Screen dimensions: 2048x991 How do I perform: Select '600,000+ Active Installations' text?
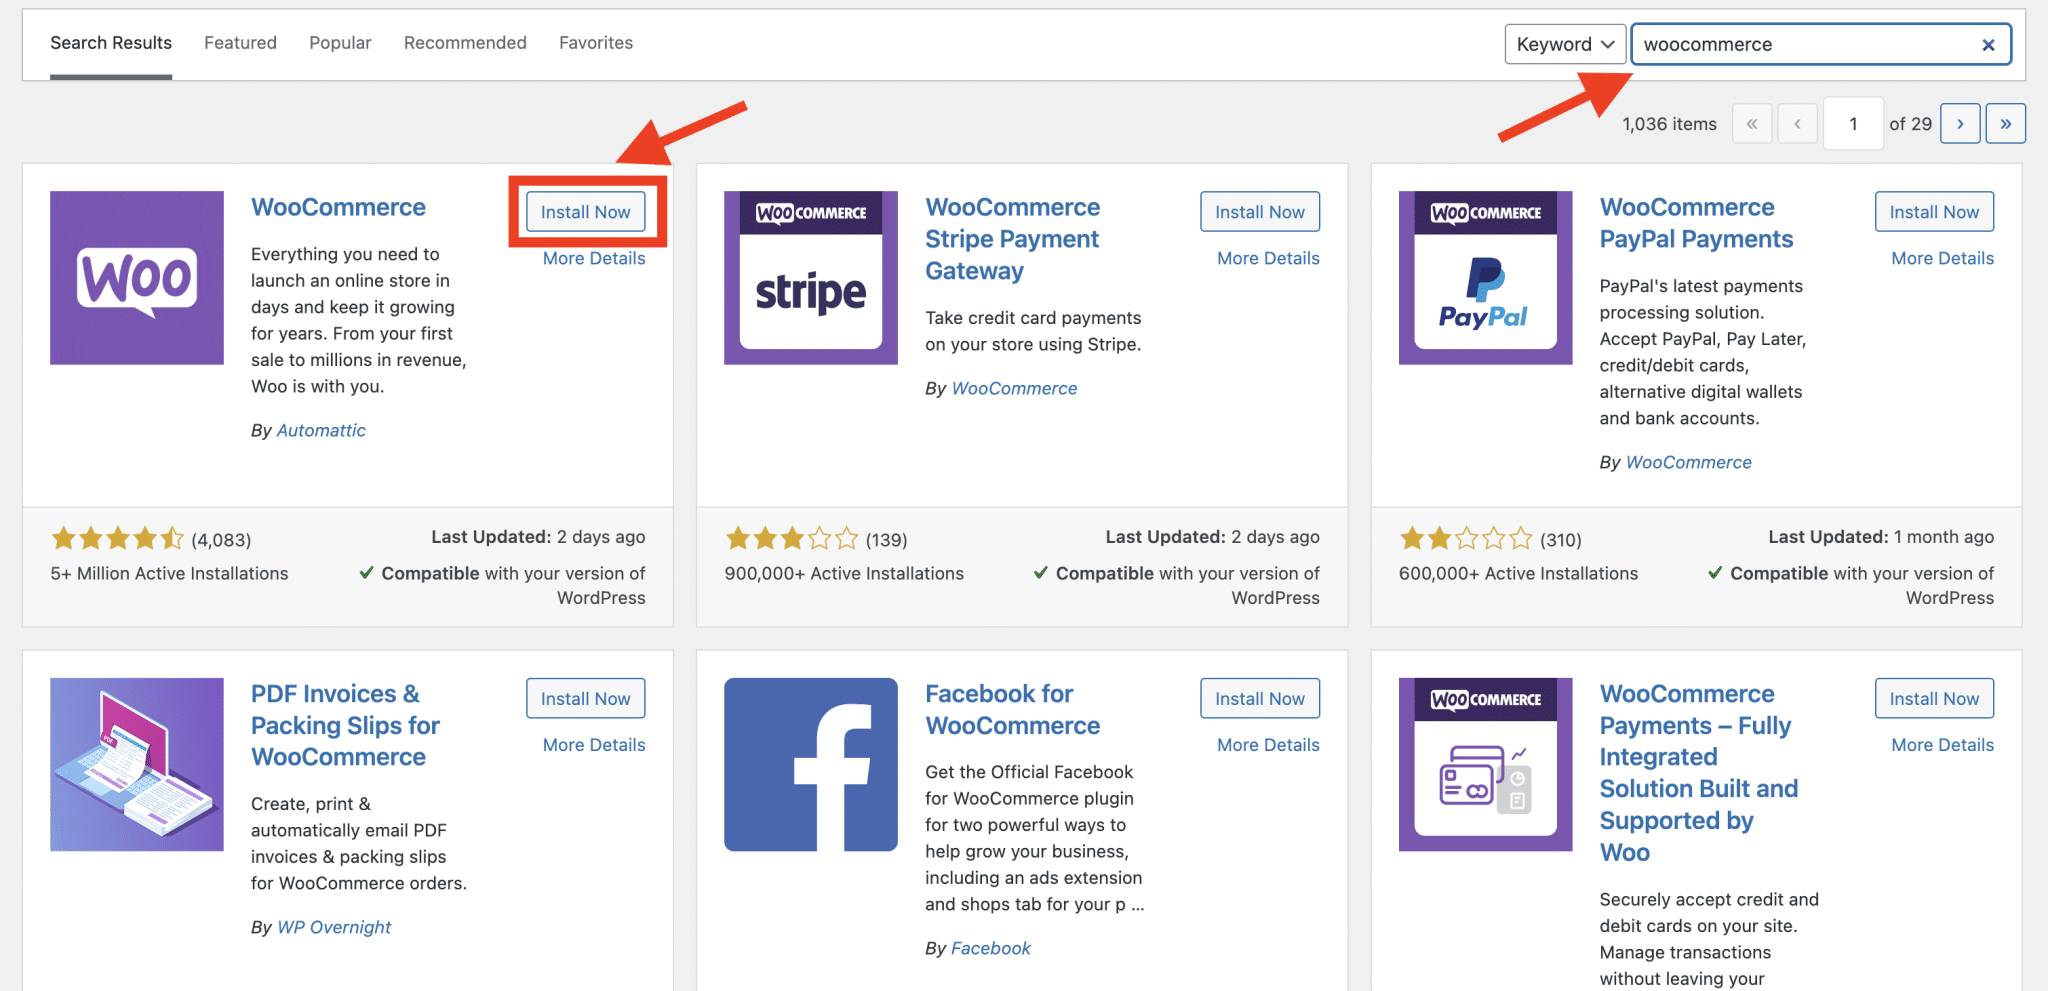[x=1518, y=573]
